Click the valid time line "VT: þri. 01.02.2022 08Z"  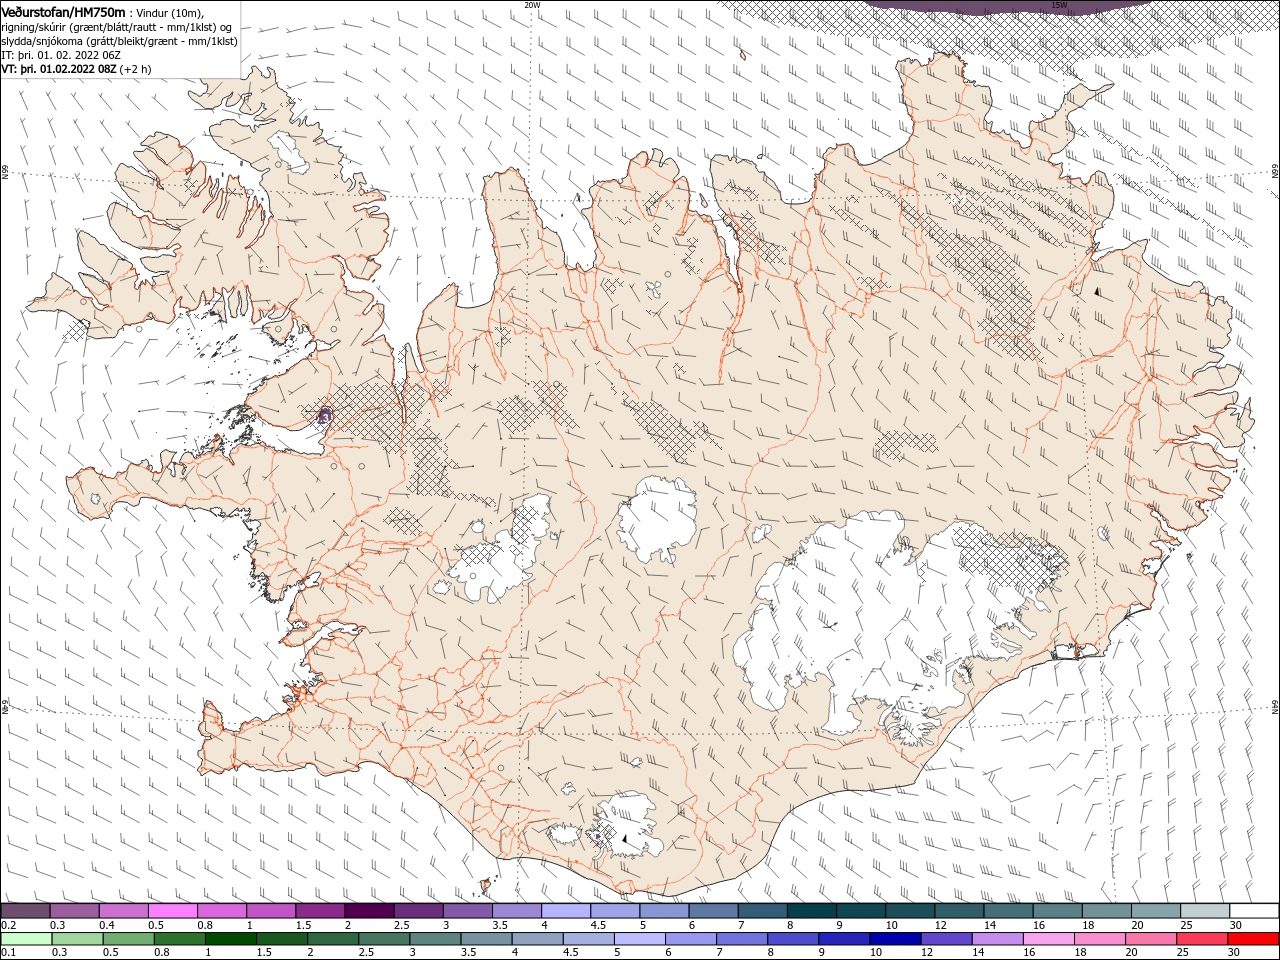pos(59,69)
